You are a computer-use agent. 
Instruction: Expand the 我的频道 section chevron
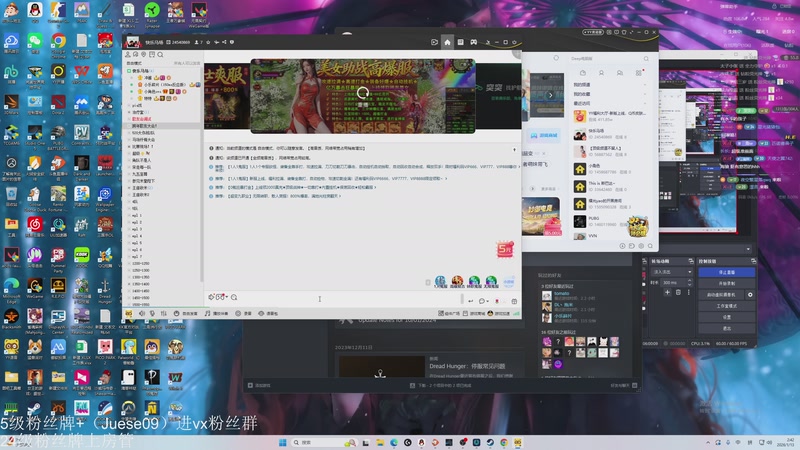(644, 85)
